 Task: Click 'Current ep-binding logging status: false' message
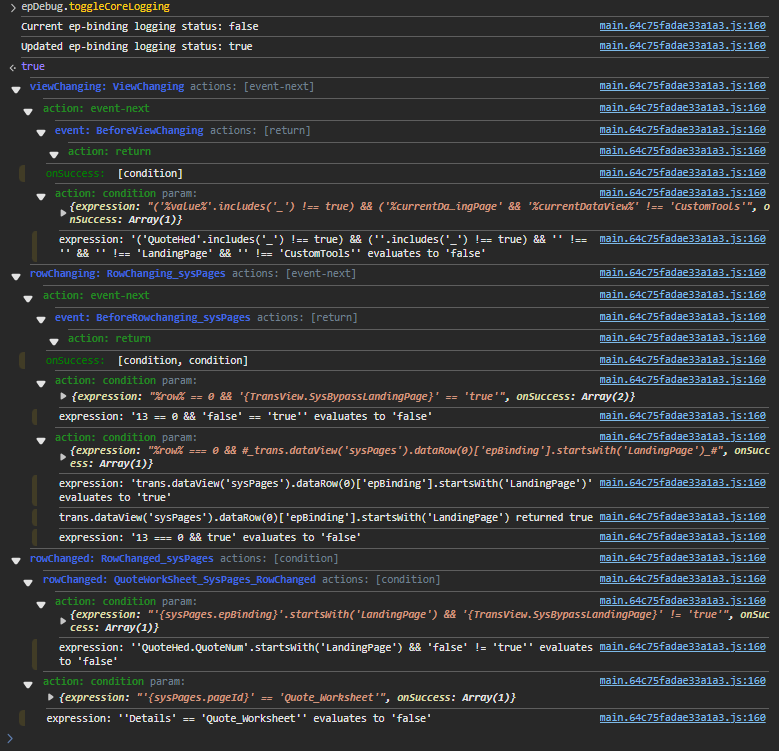[140, 26]
